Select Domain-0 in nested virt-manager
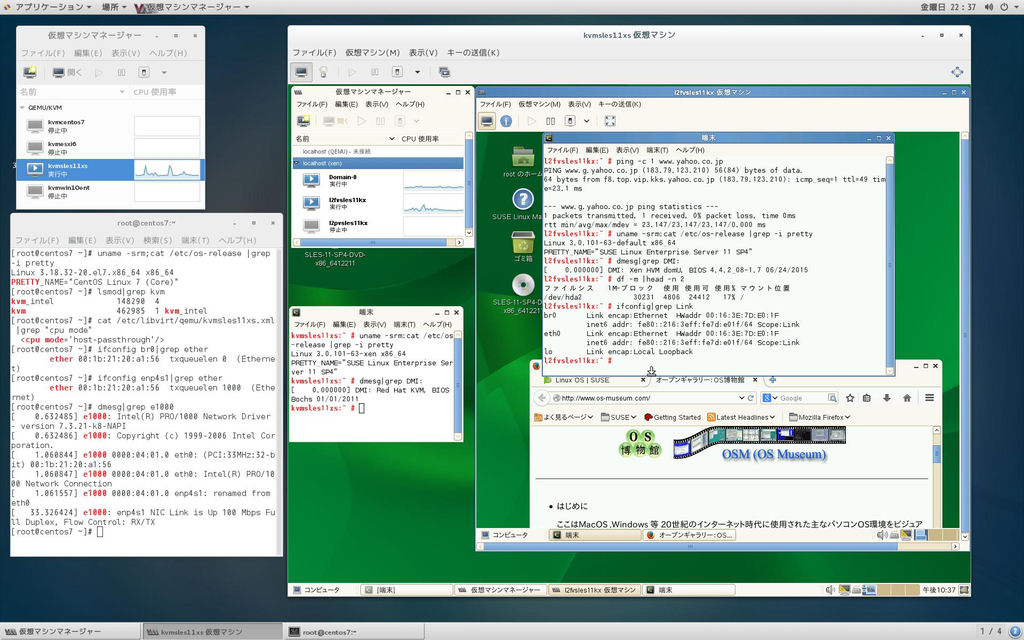Viewport: 1024px width, 640px height. tap(378, 181)
